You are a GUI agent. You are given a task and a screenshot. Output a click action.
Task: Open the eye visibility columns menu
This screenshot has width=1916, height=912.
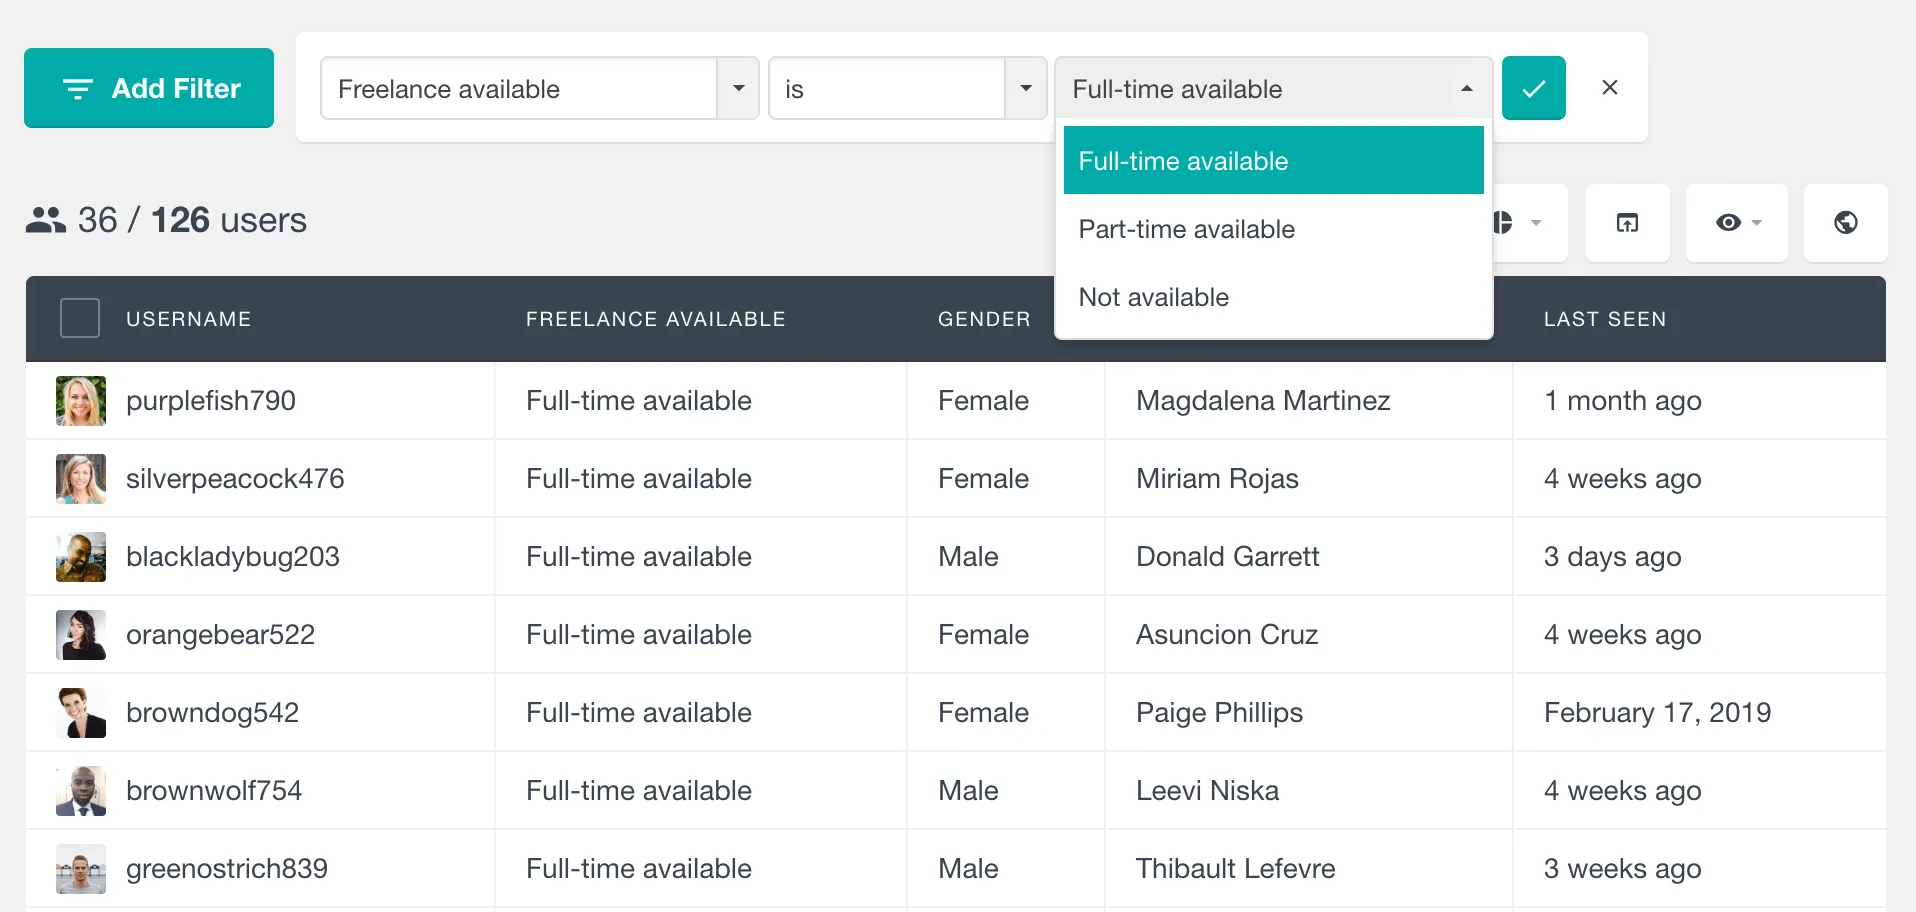1736,223
